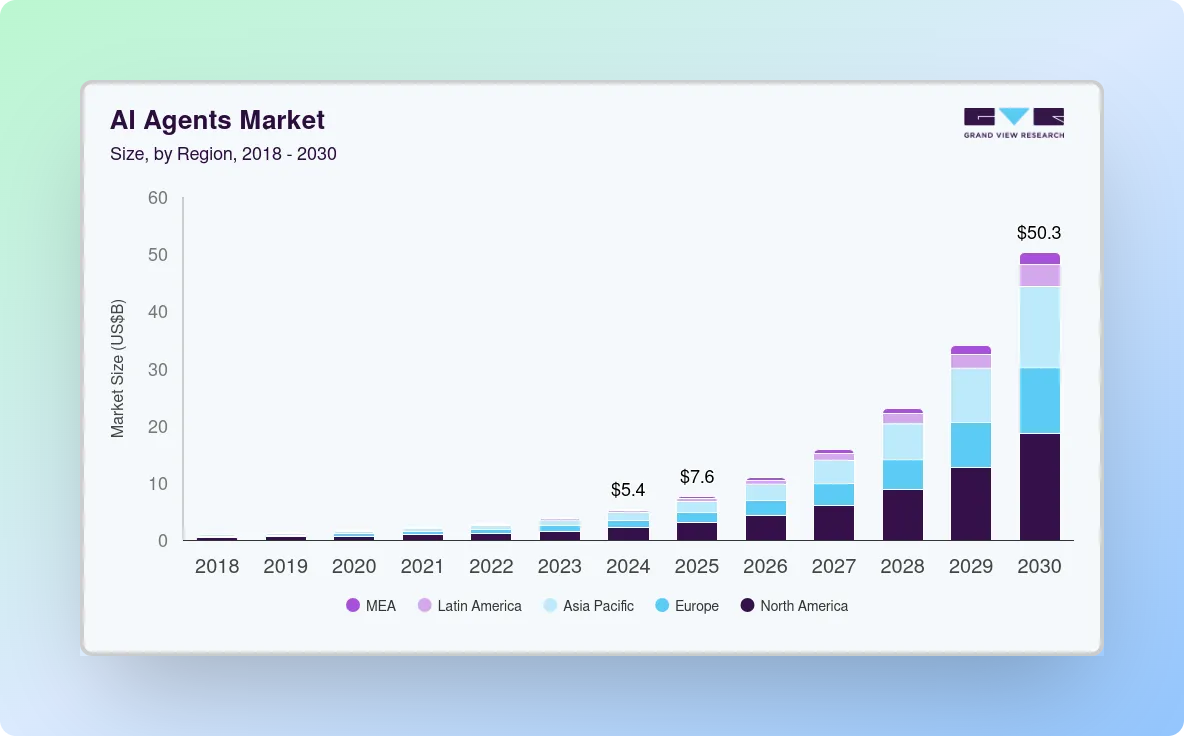Click the 2023 x-axis label
This screenshot has height=736, width=1184.
(x=560, y=566)
